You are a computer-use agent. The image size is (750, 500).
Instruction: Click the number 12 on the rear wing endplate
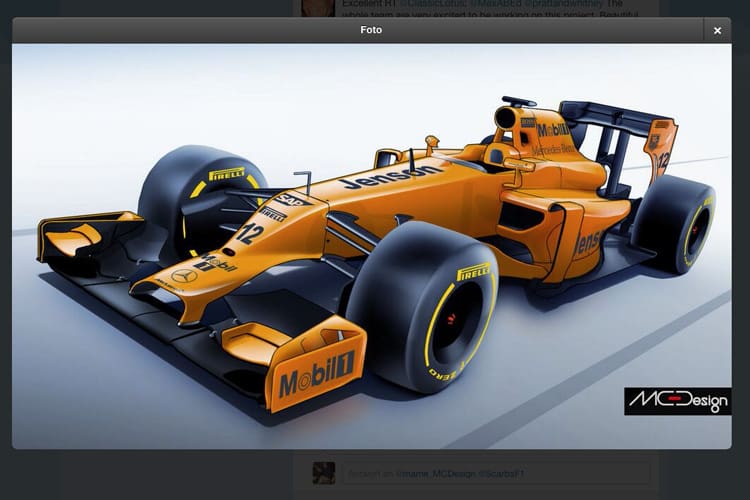(x=663, y=158)
